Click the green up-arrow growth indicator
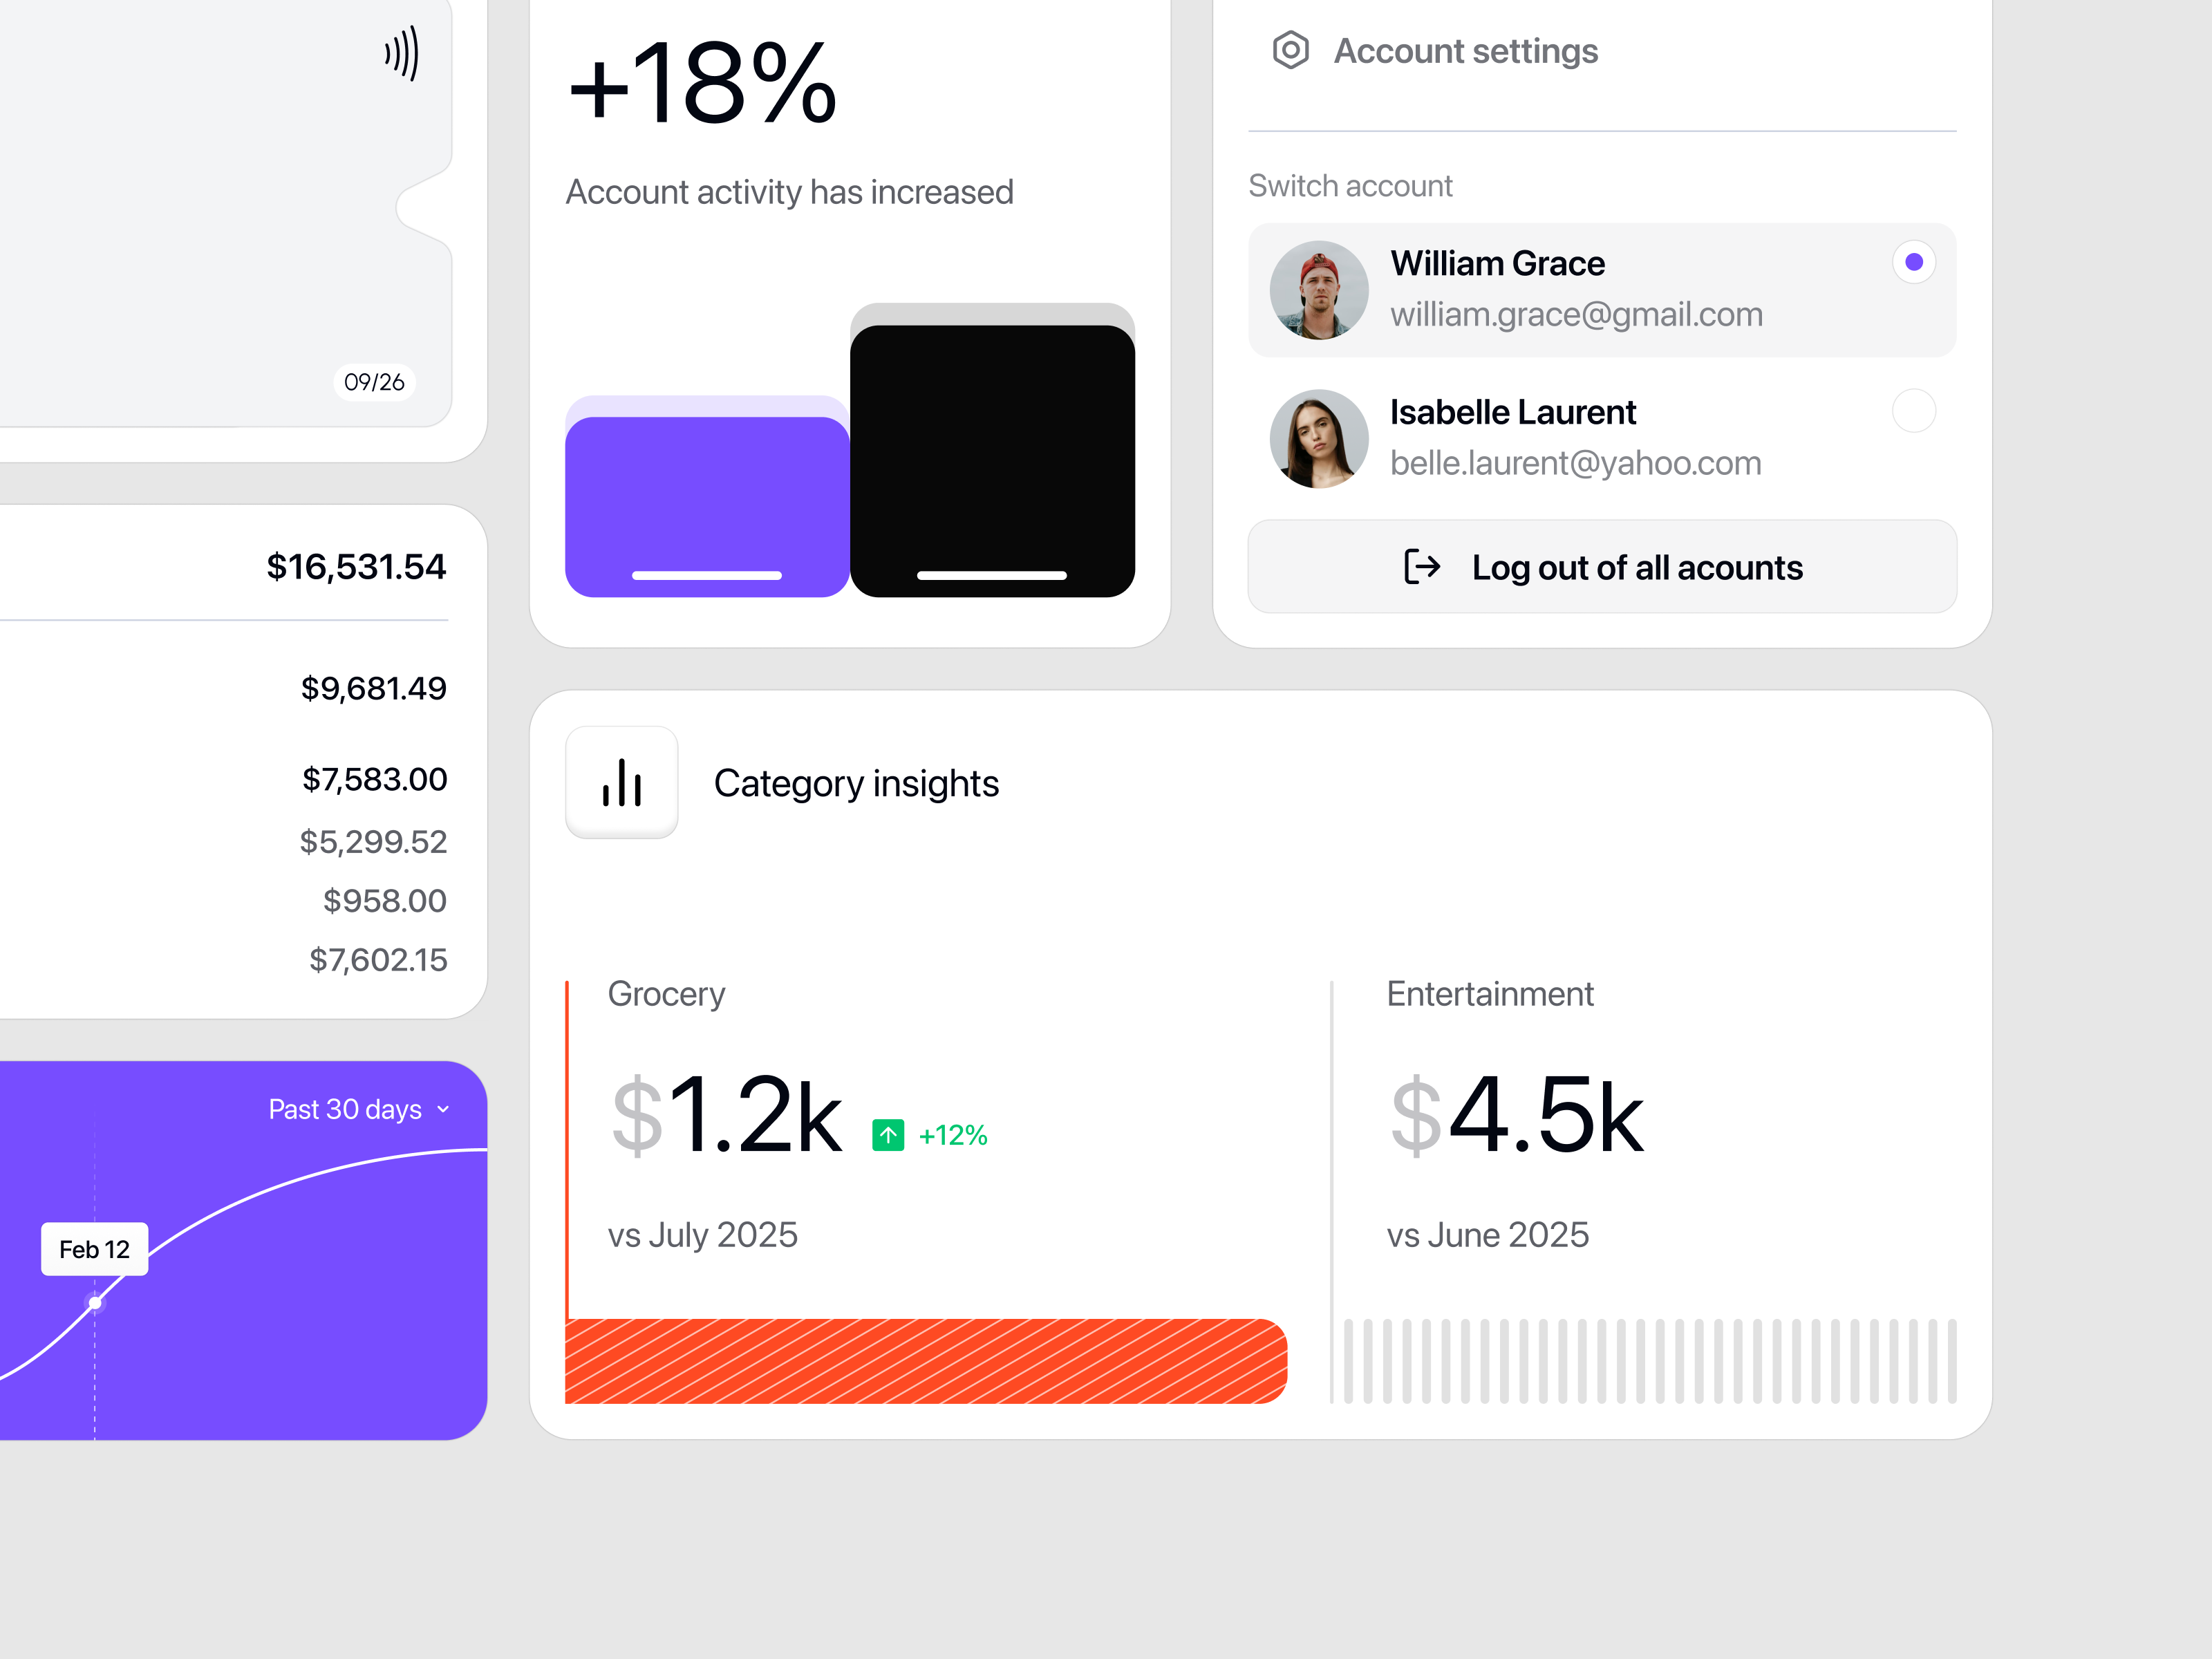2212x1659 pixels. [x=888, y=1135]
